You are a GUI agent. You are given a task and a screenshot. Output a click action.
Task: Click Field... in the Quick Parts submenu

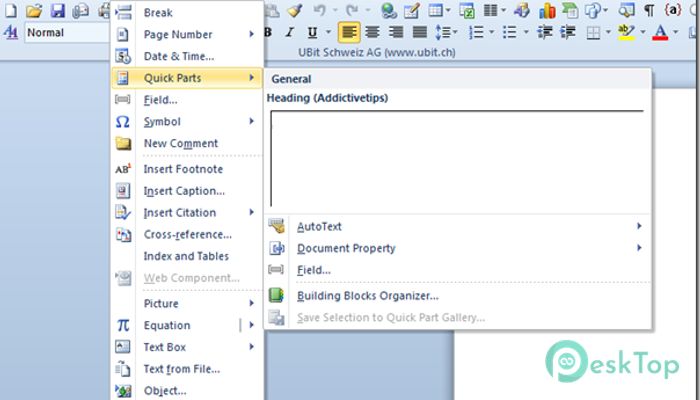[458, 270]
